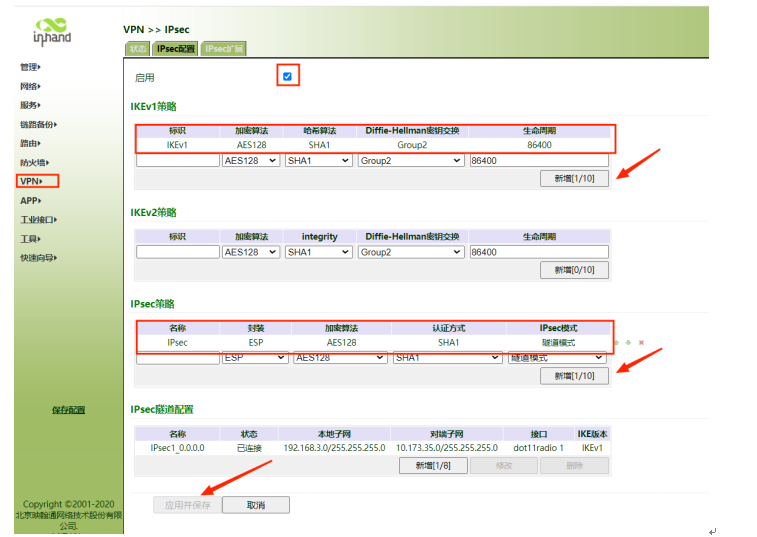757x537 pixels.
Task: Open IKEv1 encryption algorithm AES128 dropdown
Action: [251, 160]
